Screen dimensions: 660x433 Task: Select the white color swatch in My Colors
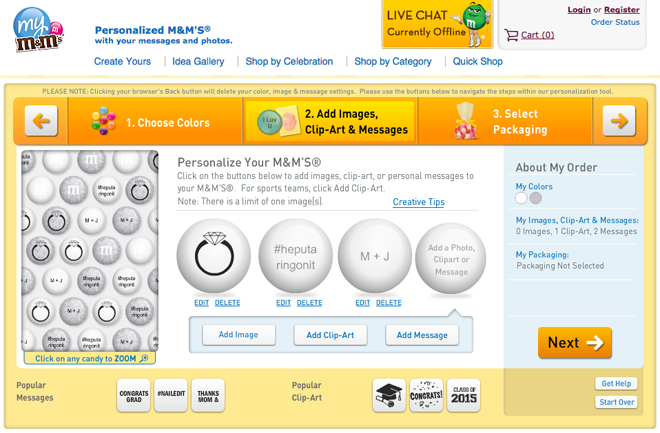(521, 198)
